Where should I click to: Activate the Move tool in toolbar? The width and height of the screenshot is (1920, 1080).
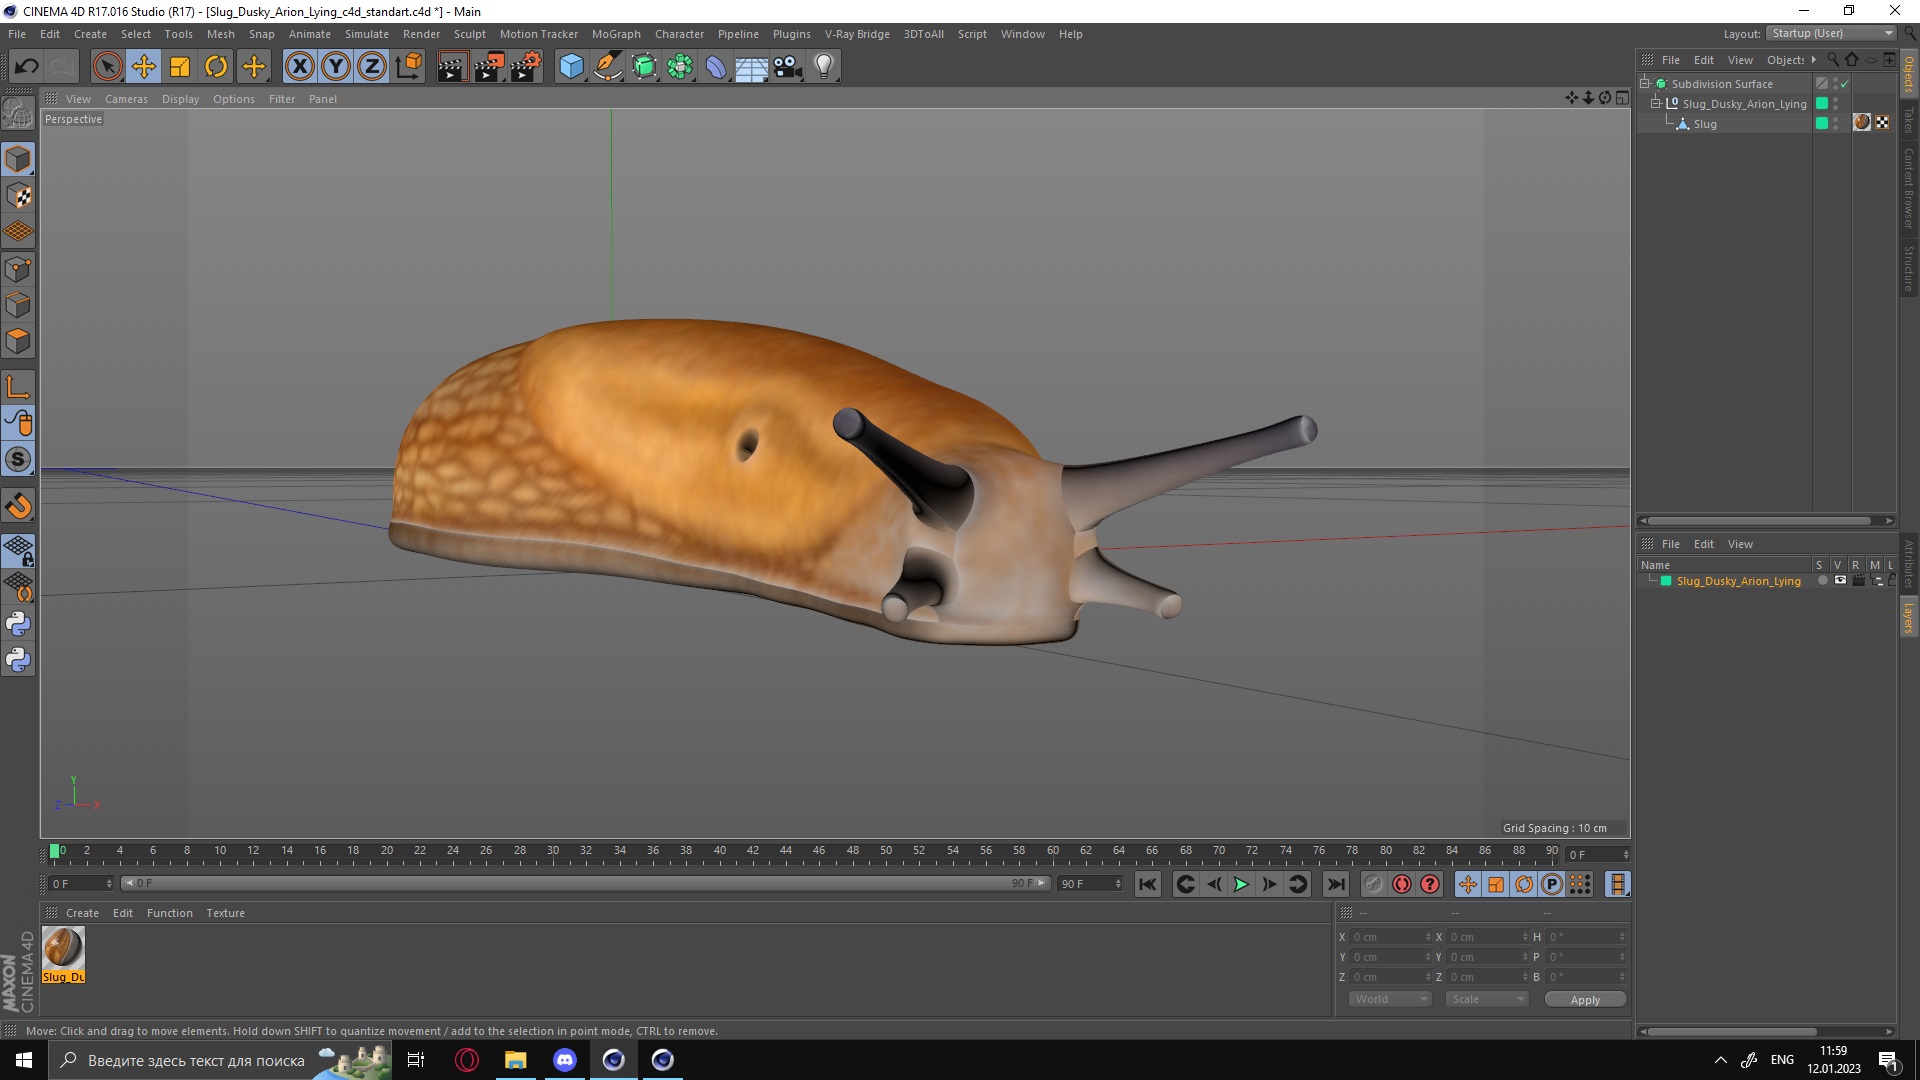pyautogui.click(x=143, y=66)
